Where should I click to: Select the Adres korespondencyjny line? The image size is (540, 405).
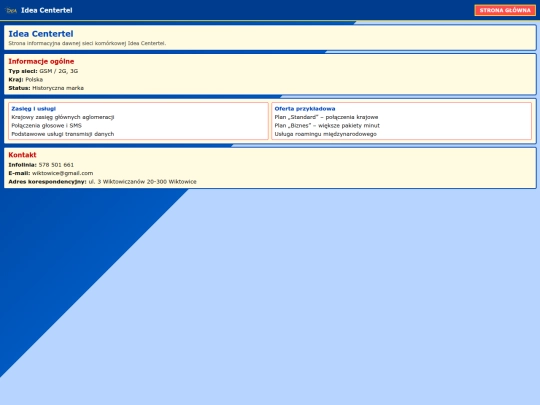click(x=102, y=182)
